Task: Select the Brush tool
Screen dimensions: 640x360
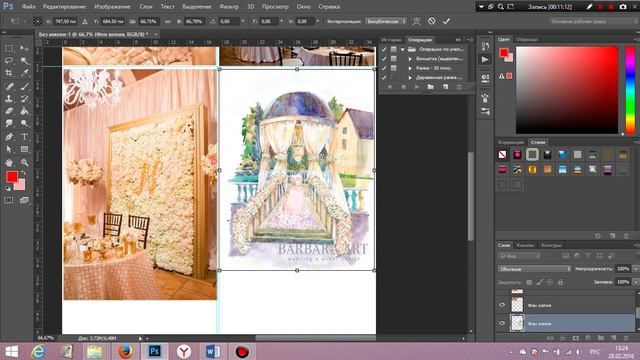Action: tap(24, 86)
